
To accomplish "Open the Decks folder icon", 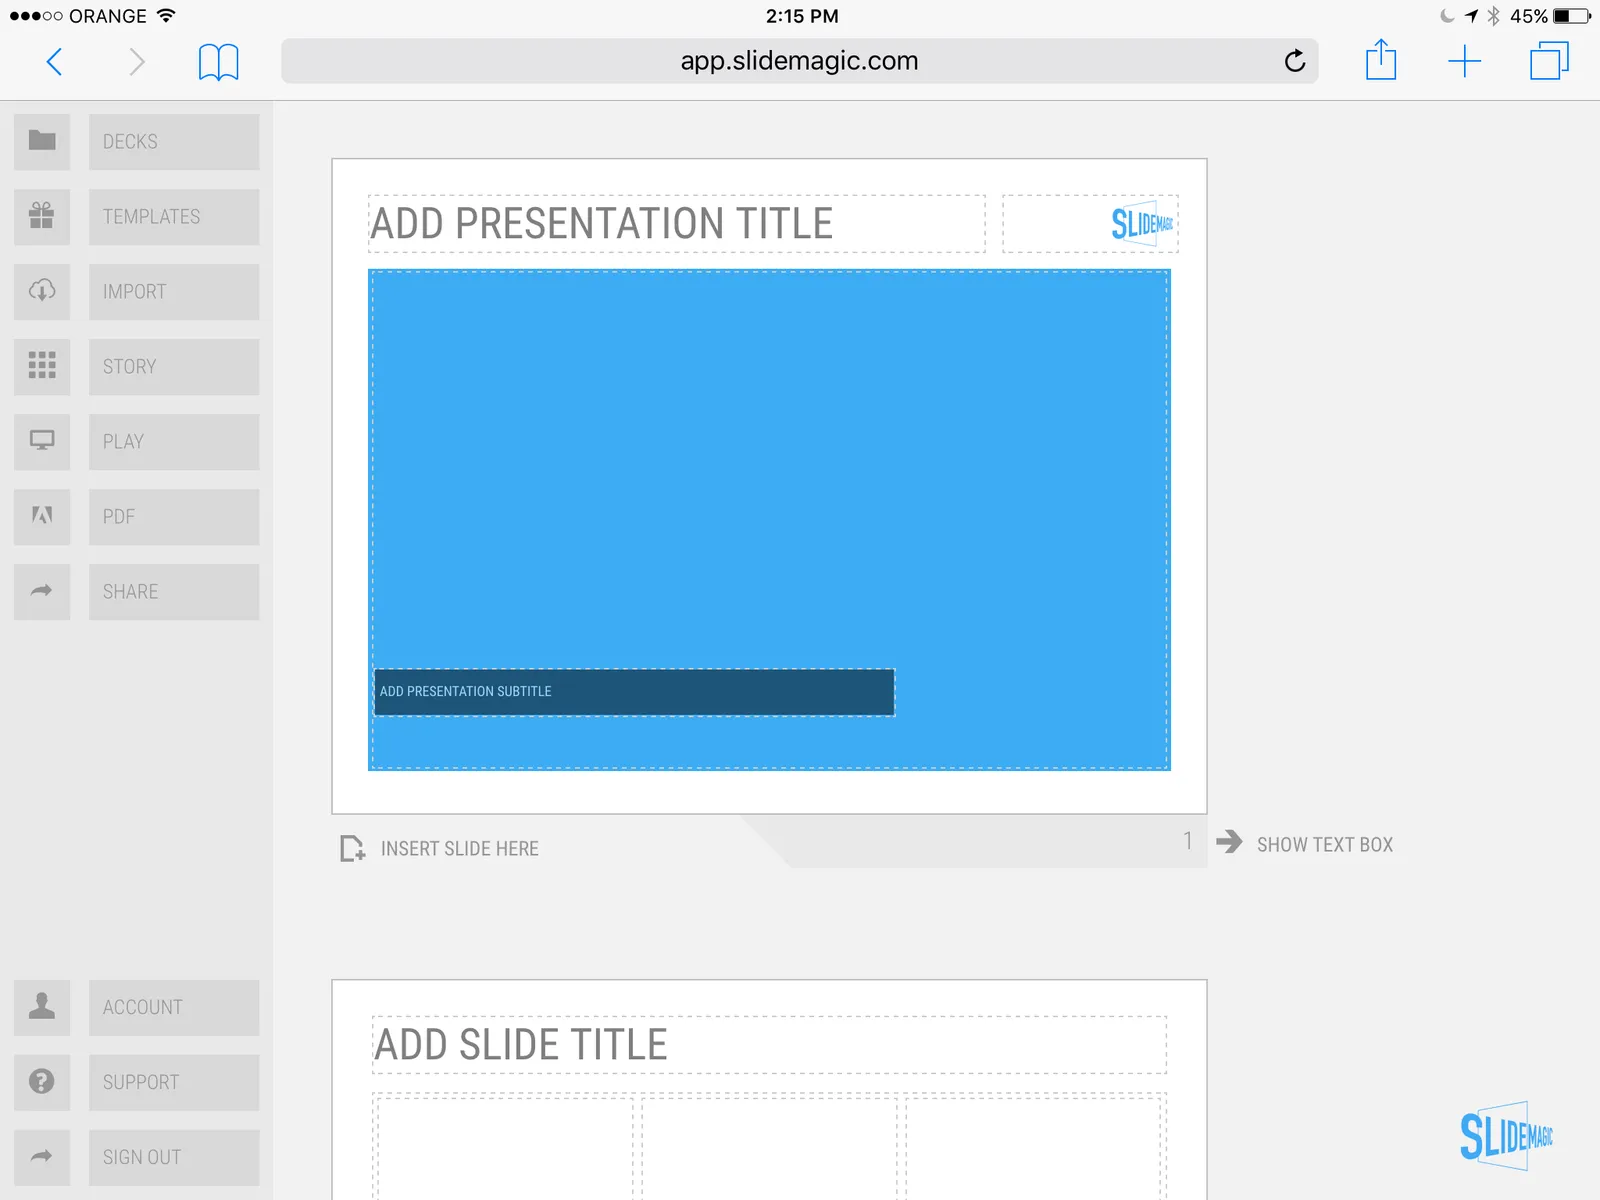I will (42, 141).
